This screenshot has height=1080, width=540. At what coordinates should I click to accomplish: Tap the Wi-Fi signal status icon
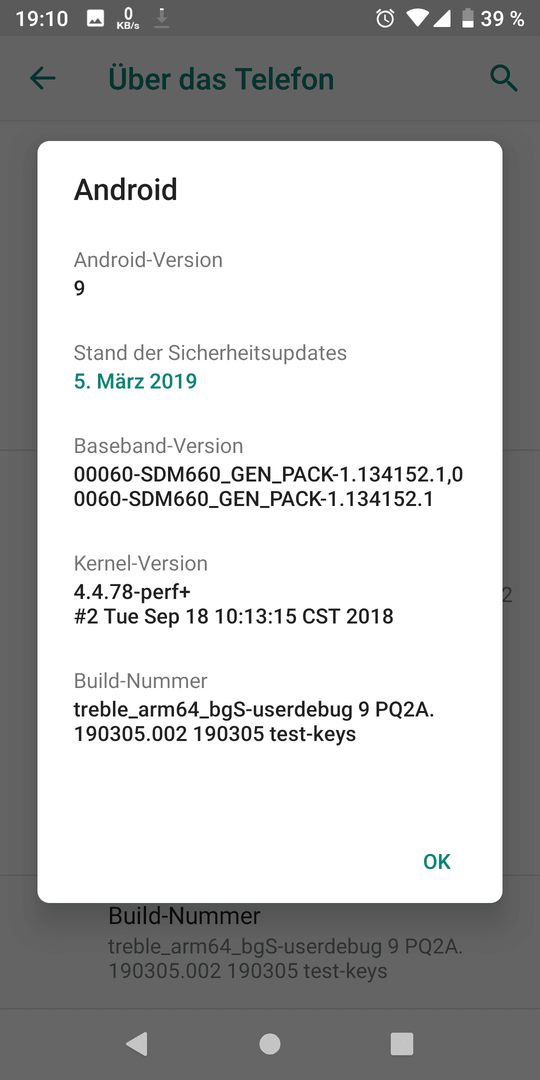pyautogui.click(x=417, y=18)
